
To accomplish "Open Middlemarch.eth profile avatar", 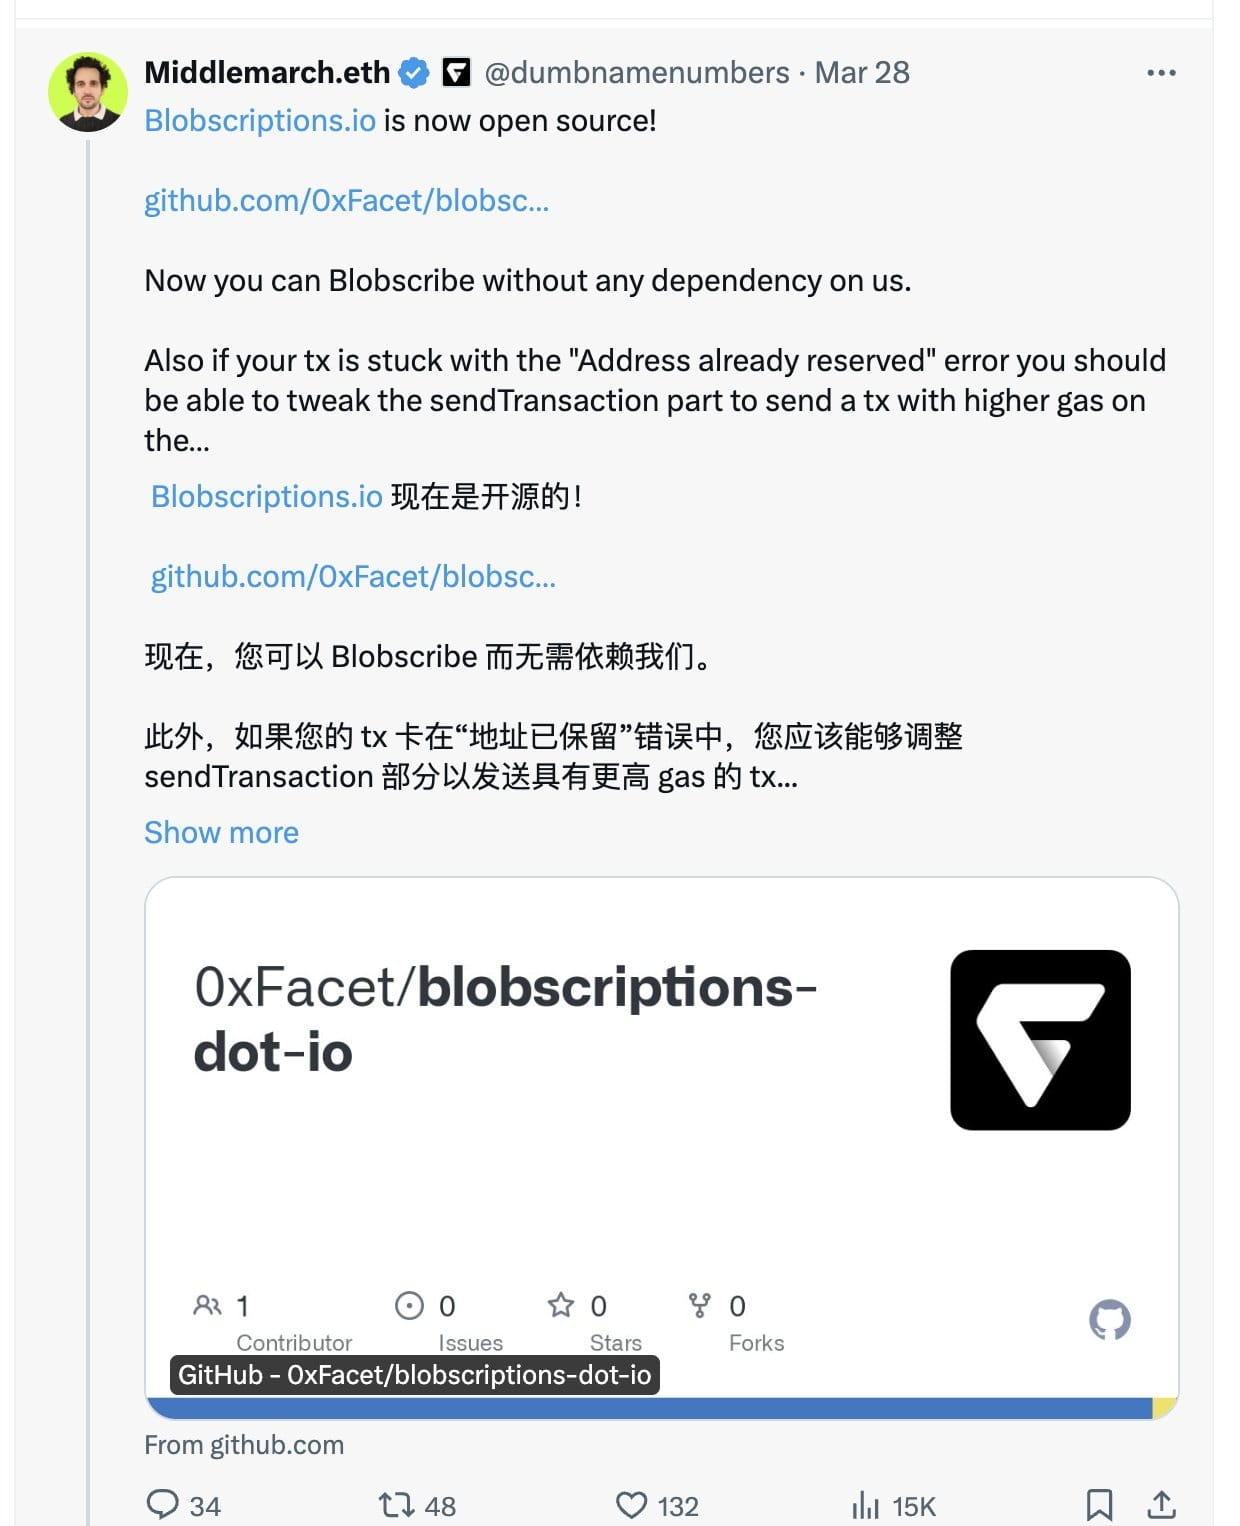I will 88,92.
